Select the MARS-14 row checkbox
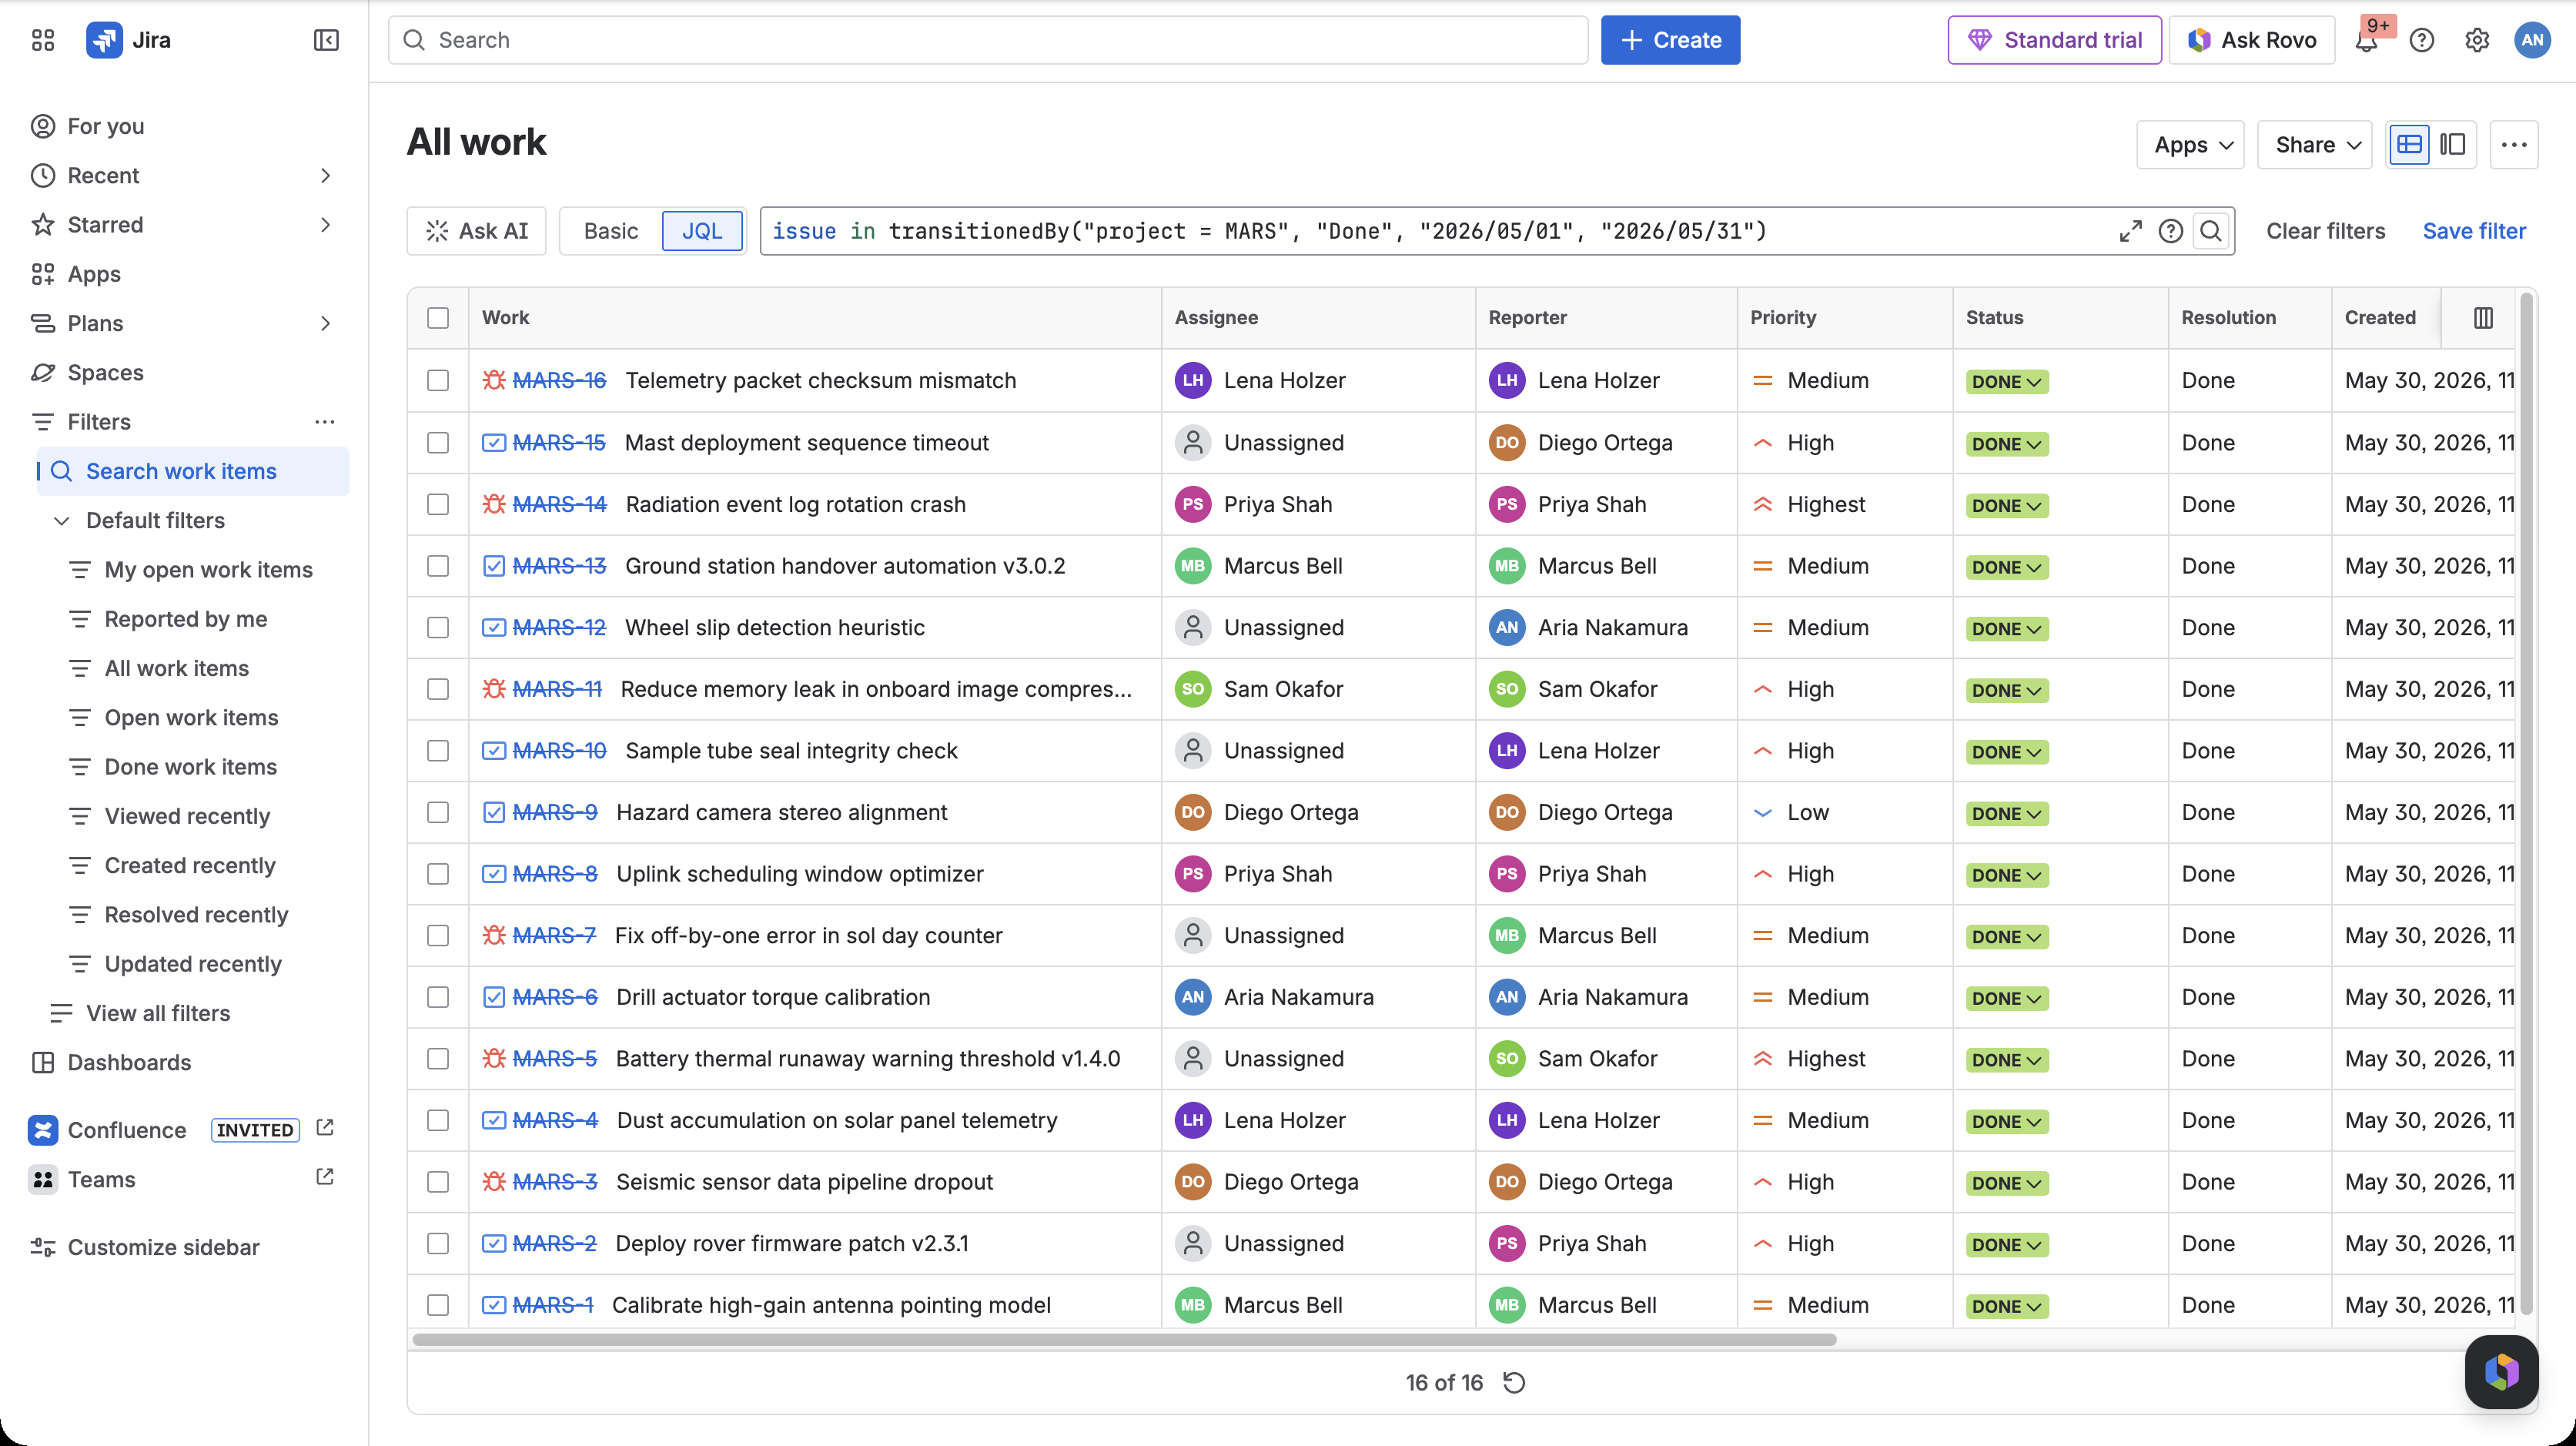 tap(438, 504)
